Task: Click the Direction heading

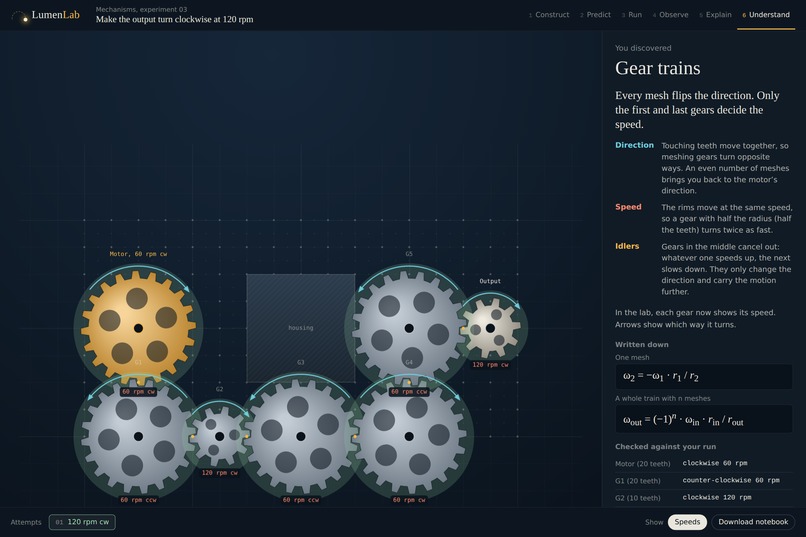Action: pos(634,145)
